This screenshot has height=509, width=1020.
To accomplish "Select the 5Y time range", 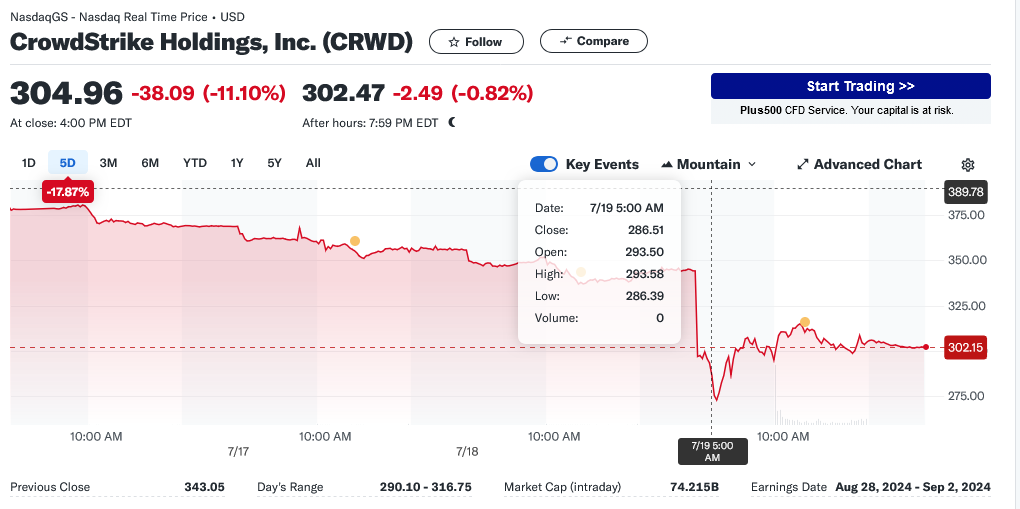I will pos(274,163).
